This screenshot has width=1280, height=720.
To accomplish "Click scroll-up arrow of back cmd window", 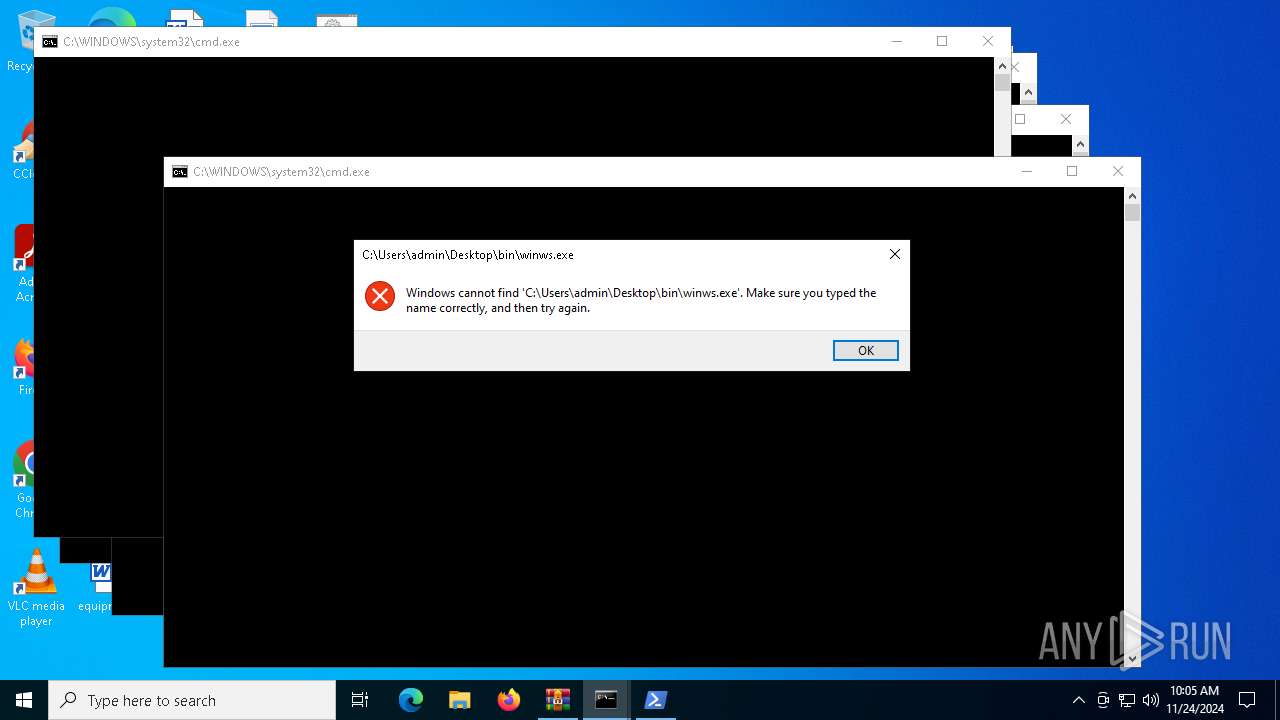I will pos(1002,66).
